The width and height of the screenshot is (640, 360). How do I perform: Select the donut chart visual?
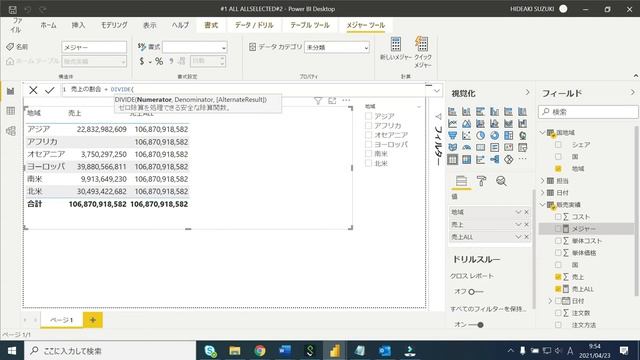coord(494,136)
